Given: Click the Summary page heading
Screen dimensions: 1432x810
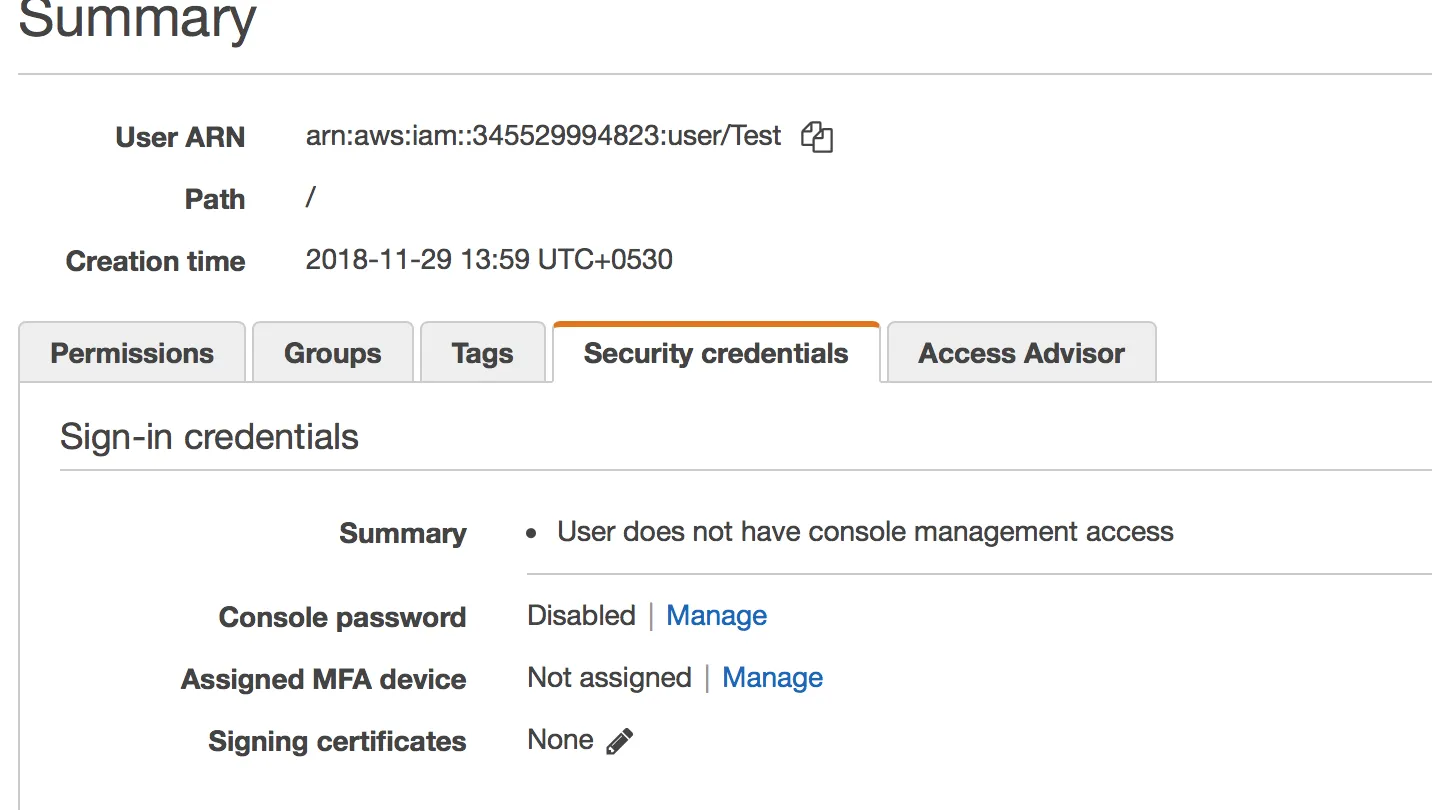Looking at the screenshot, I should [x=137, y=20].
